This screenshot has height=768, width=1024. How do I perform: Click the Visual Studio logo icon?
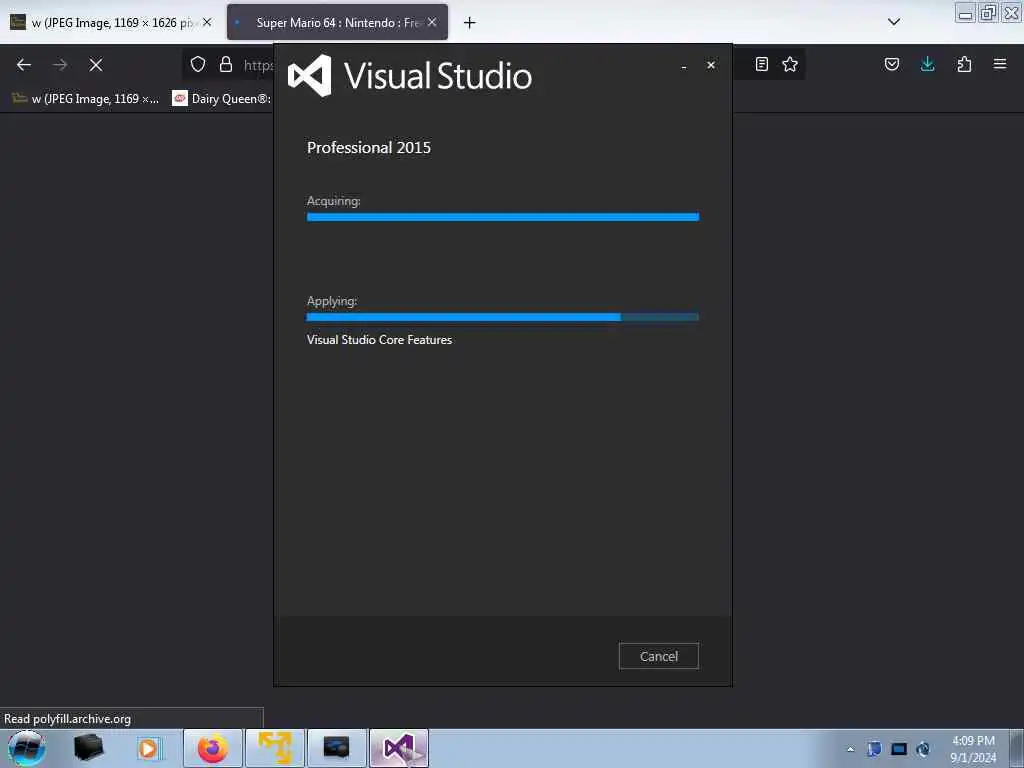310,76
